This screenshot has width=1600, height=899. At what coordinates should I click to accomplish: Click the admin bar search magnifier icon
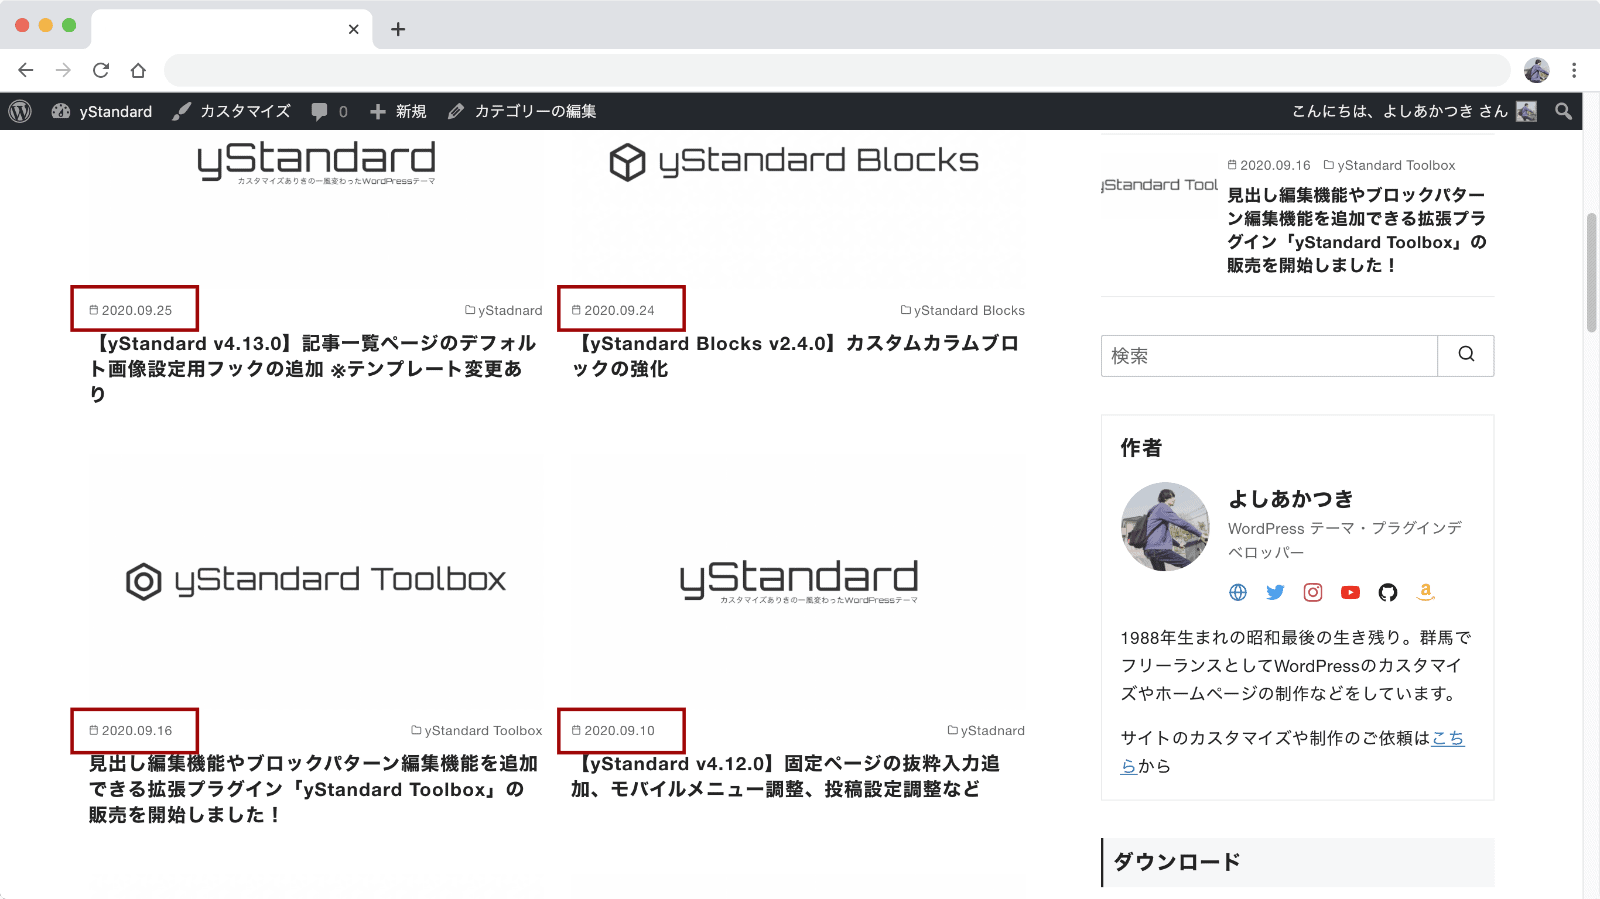pyautogui.click(x=1563, y=111)
